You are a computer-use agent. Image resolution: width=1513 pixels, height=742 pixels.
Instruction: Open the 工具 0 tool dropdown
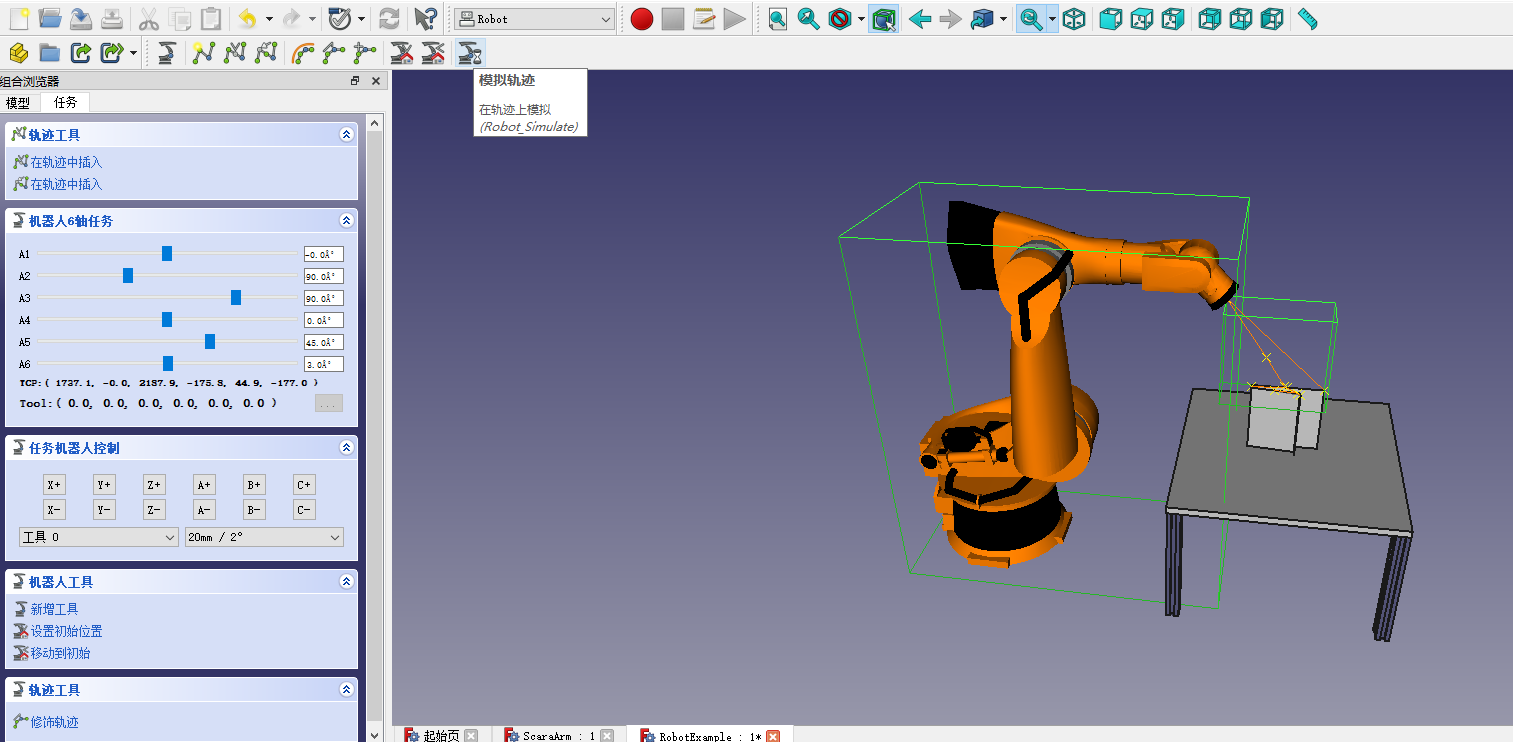(x=99, y=537)
